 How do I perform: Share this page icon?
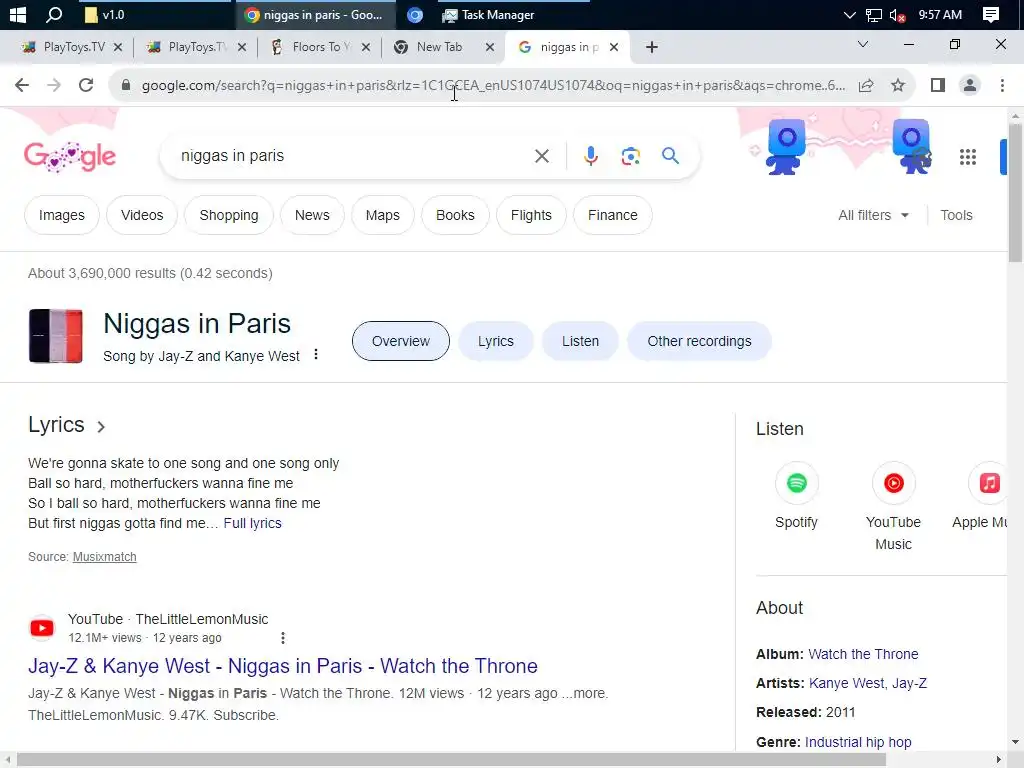[866, 85]
